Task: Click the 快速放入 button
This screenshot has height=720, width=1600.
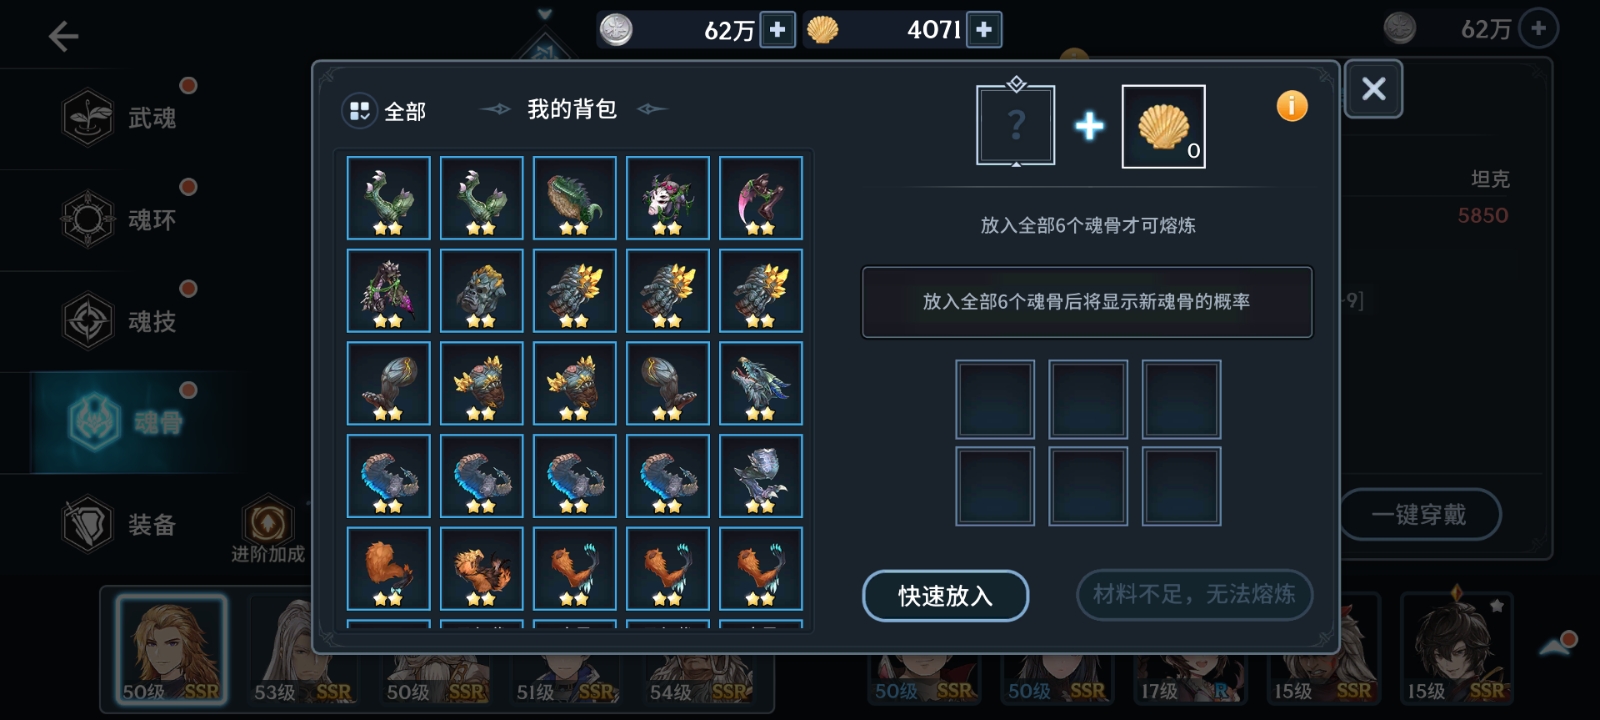Action: pos(945,596)
